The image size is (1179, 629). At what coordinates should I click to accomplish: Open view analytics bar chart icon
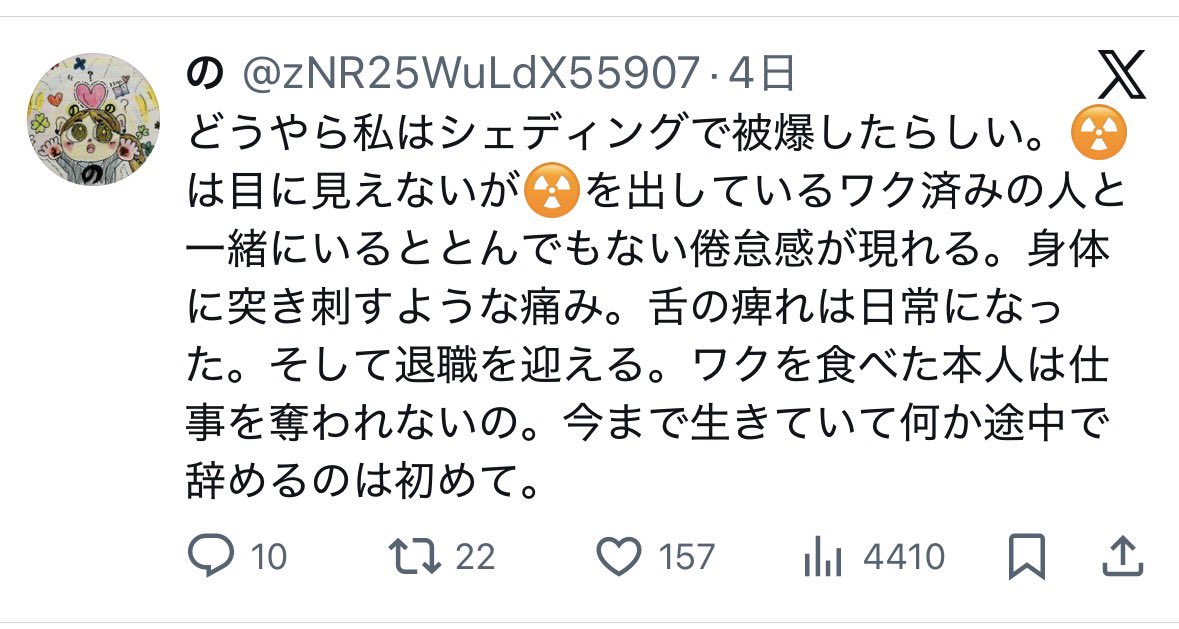823,558
